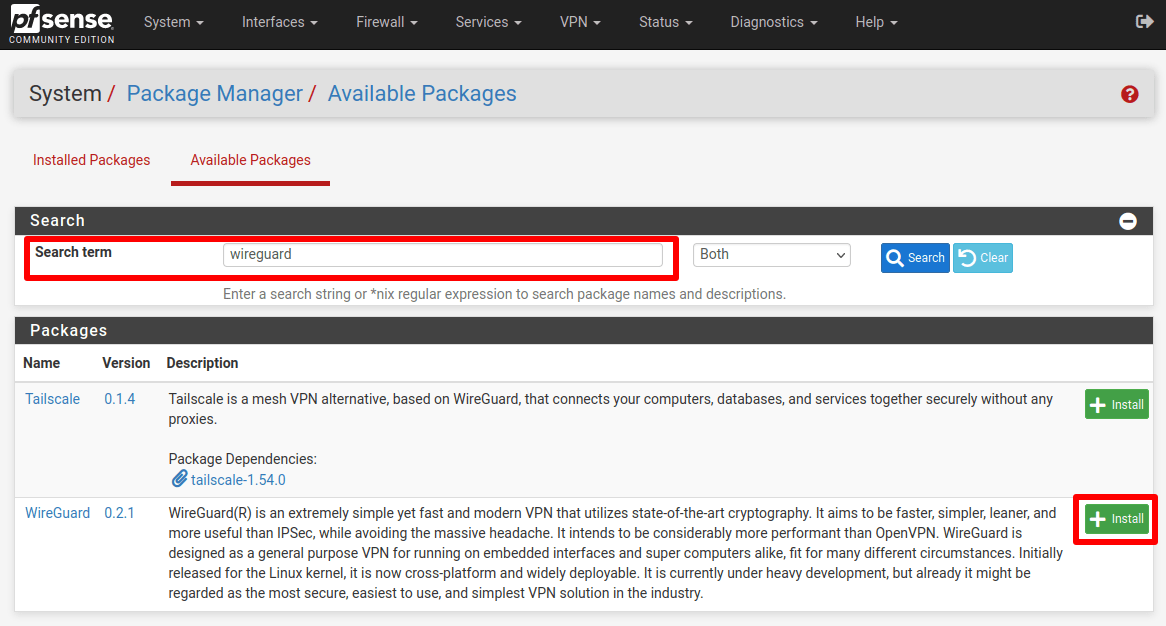Collapse the Search panel with minus icon
The width and height of the screenshot is (1166, 626).
(1127, 221)
